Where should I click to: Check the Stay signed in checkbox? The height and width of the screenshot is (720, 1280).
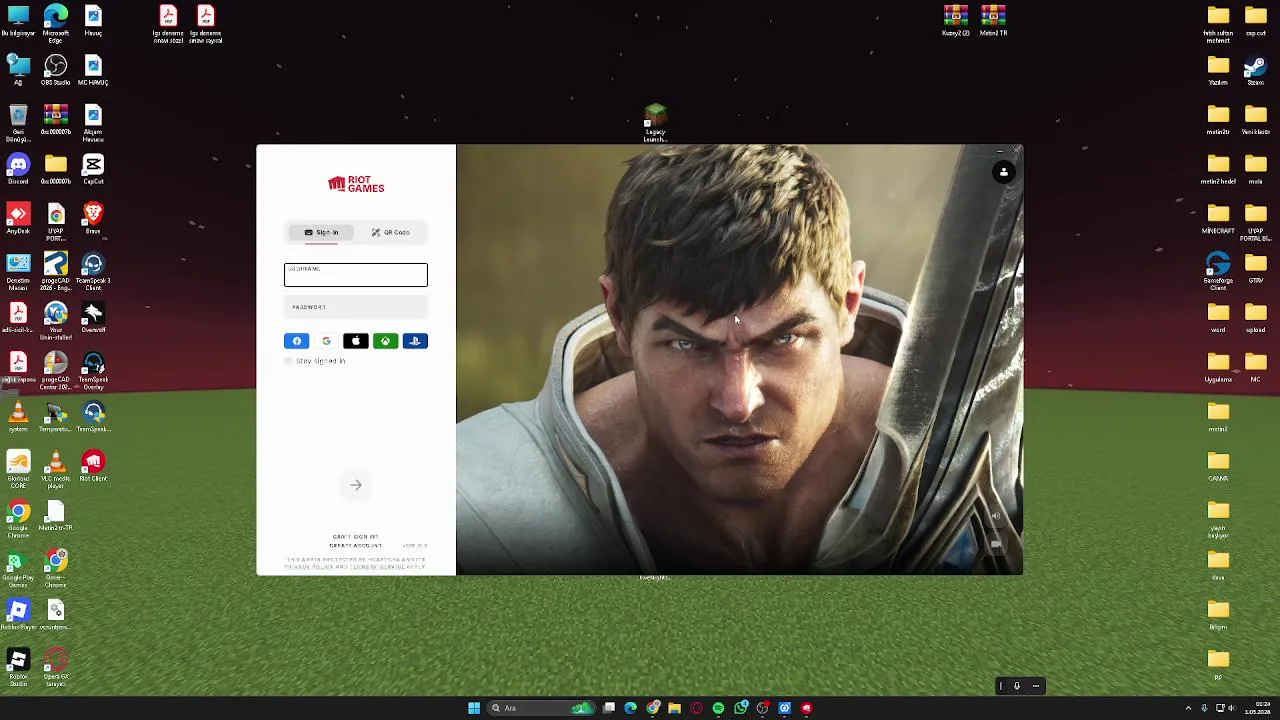pos(289,361)
